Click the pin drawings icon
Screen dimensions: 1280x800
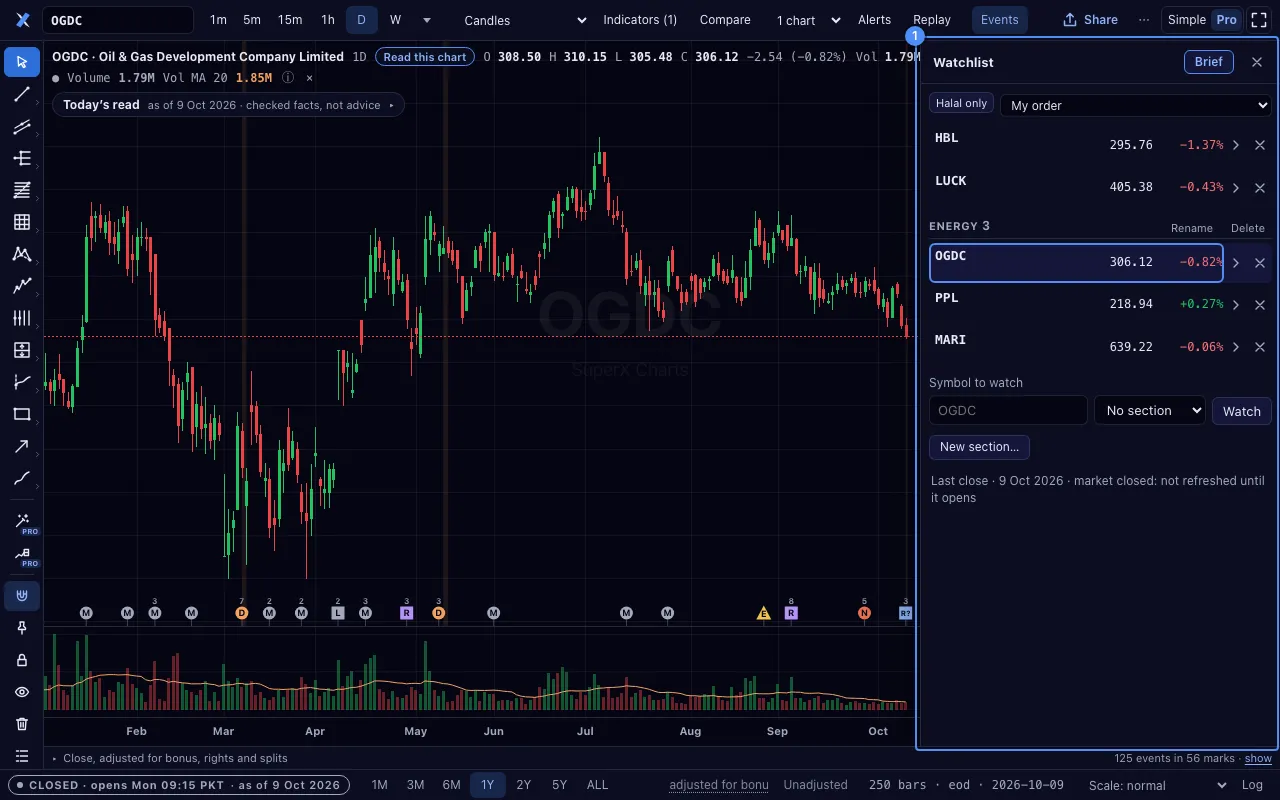pos(22,628)
